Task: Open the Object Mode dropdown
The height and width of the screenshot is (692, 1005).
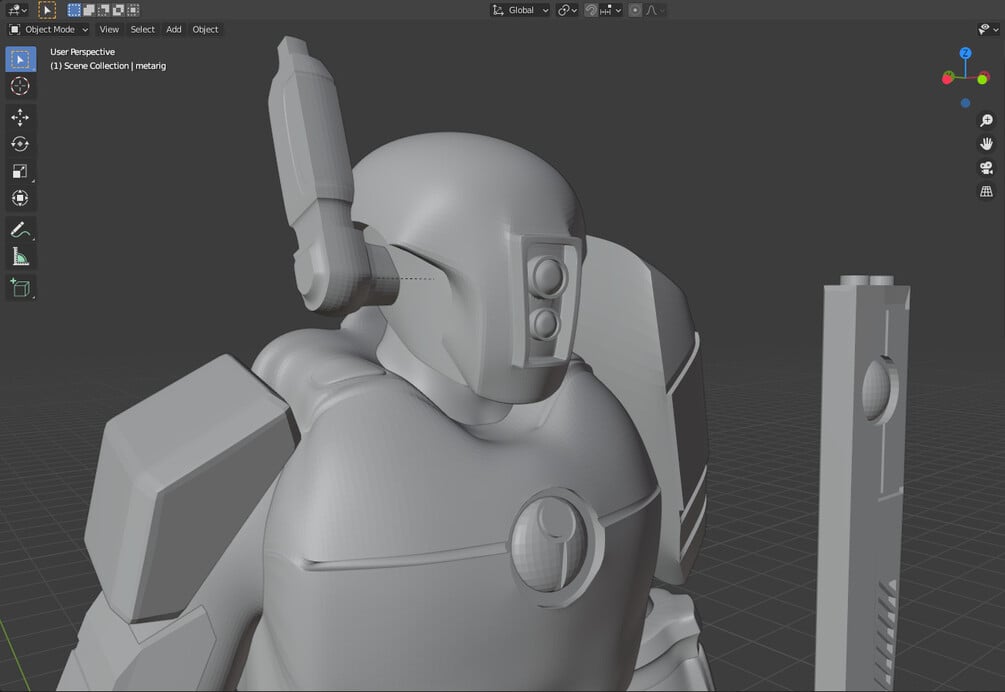Action: 49,29
